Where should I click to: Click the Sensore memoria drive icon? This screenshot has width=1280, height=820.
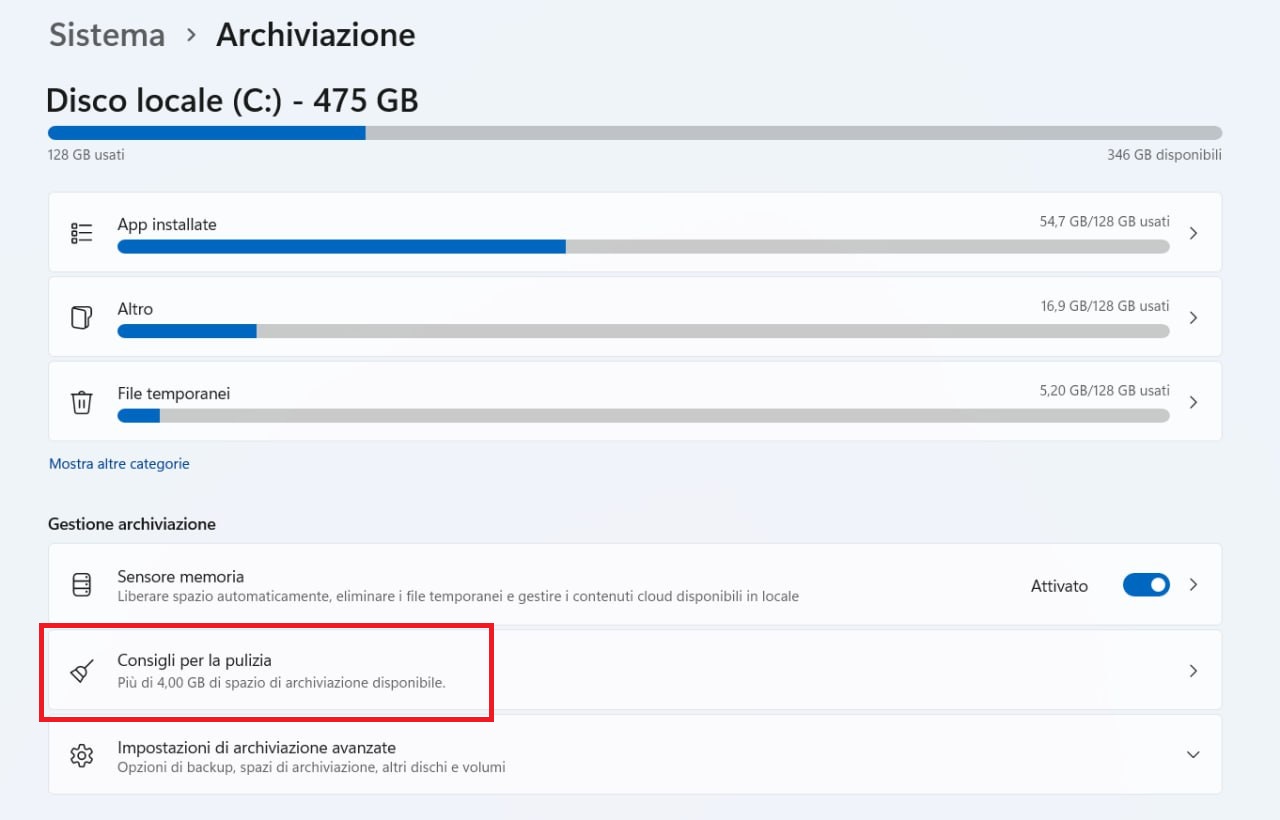(x=81, y=585)
